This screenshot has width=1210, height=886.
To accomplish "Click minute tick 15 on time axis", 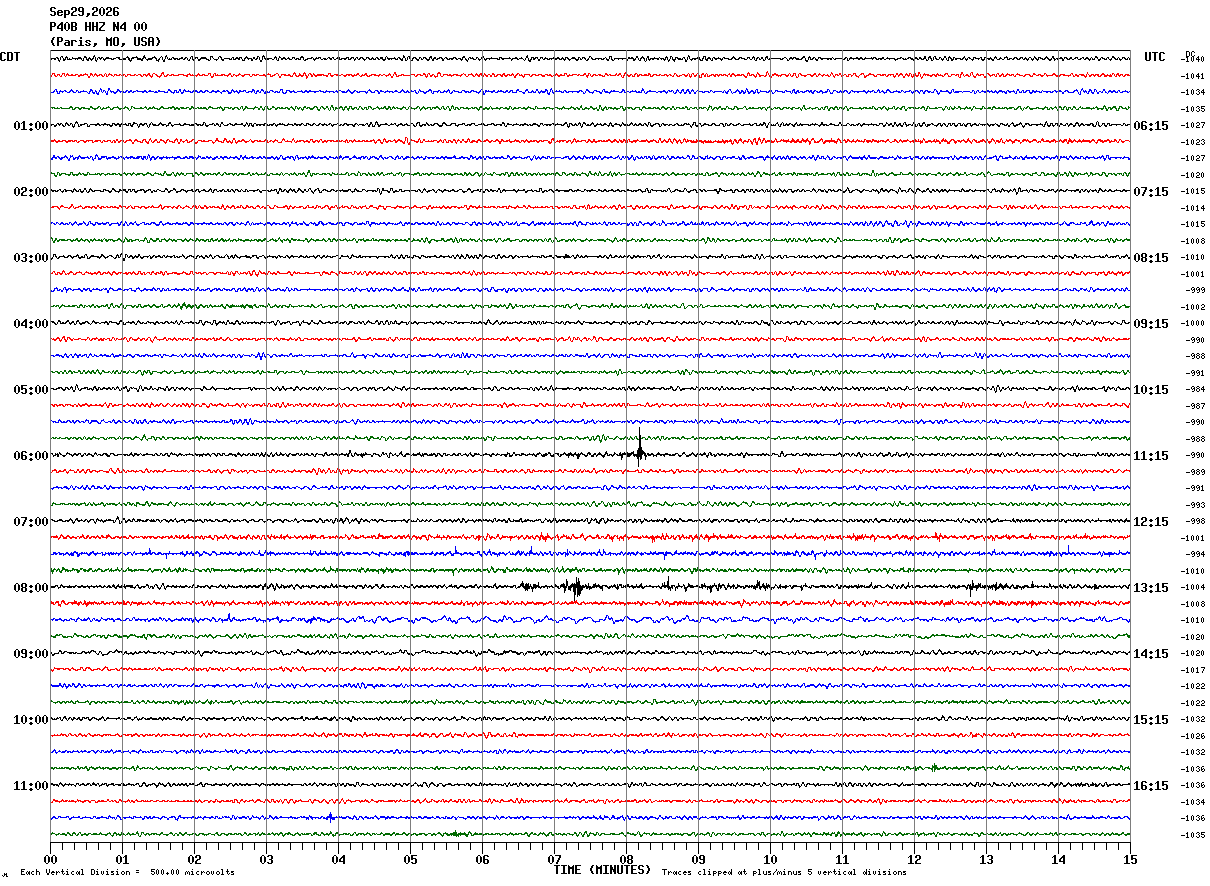I will [x=1130, y=859].
